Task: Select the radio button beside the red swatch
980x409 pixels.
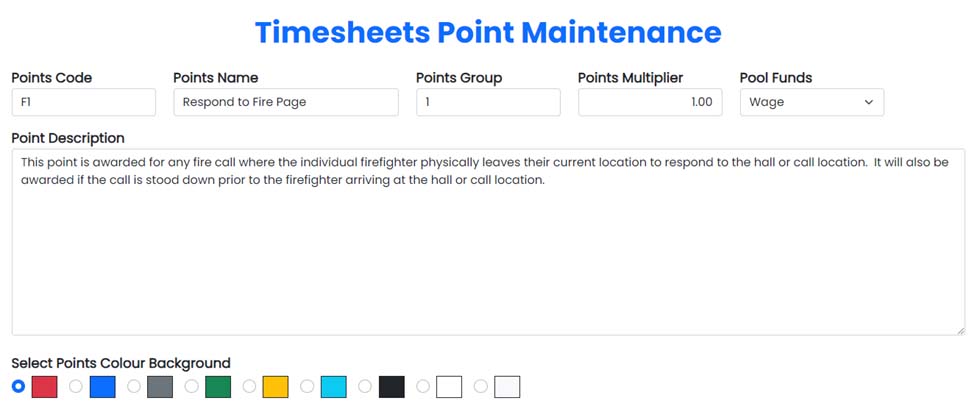Action: (18, 386)
